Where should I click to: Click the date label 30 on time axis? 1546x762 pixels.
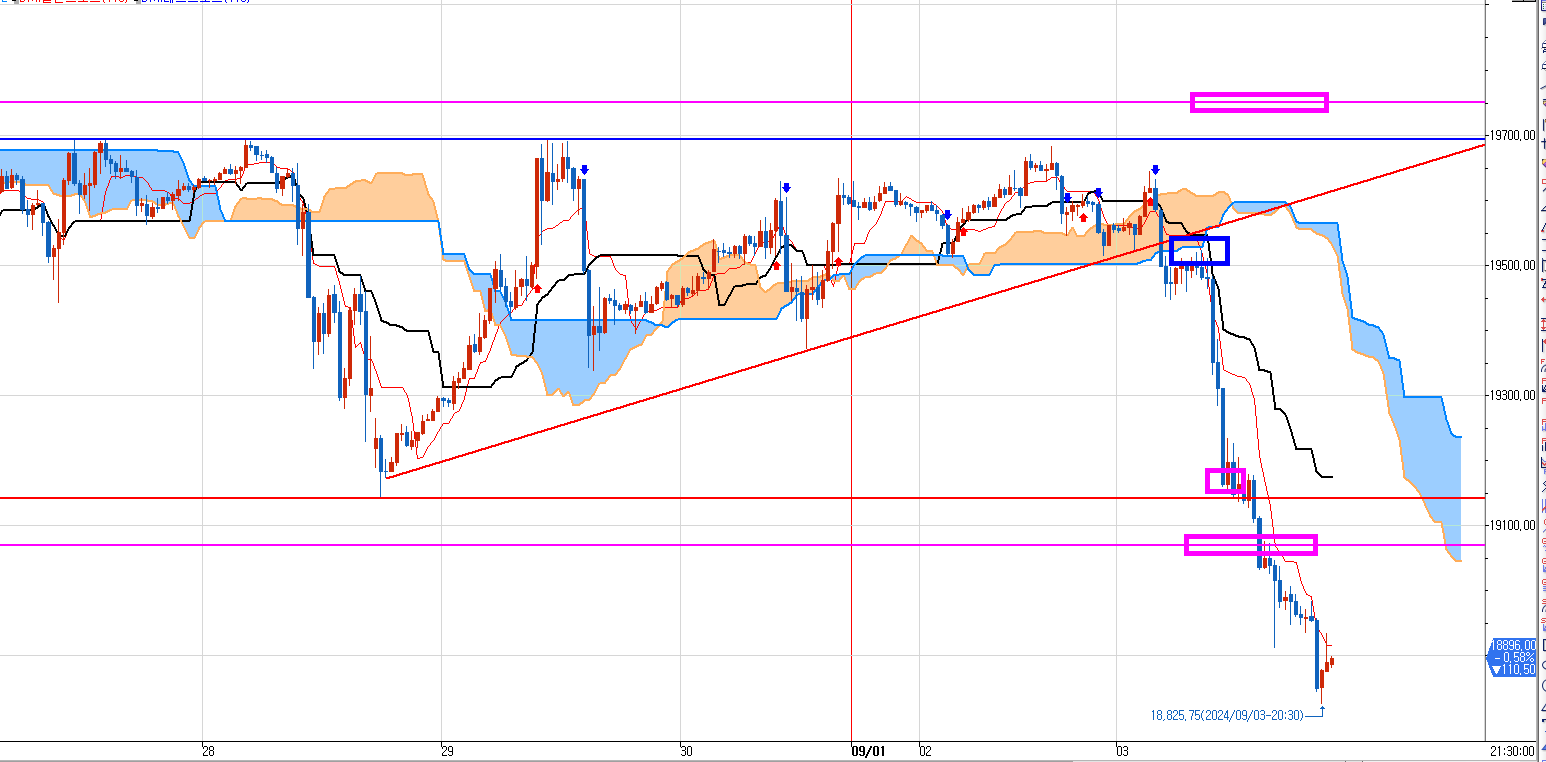[x=685, y=751]
